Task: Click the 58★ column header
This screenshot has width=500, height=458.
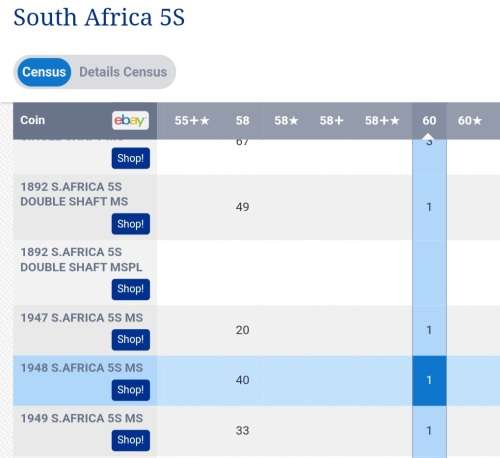Action: pyautogui.click(x=286, y=120)
